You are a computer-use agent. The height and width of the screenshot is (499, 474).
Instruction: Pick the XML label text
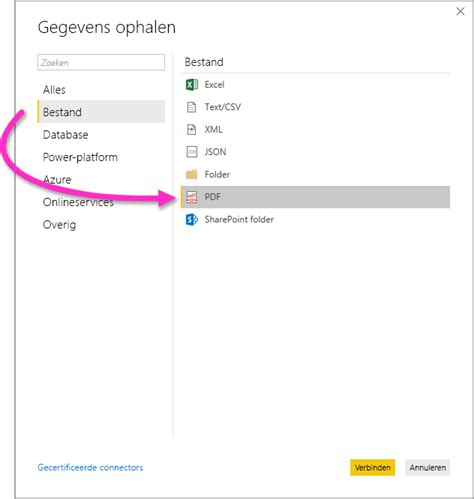(x=213, y=129)
